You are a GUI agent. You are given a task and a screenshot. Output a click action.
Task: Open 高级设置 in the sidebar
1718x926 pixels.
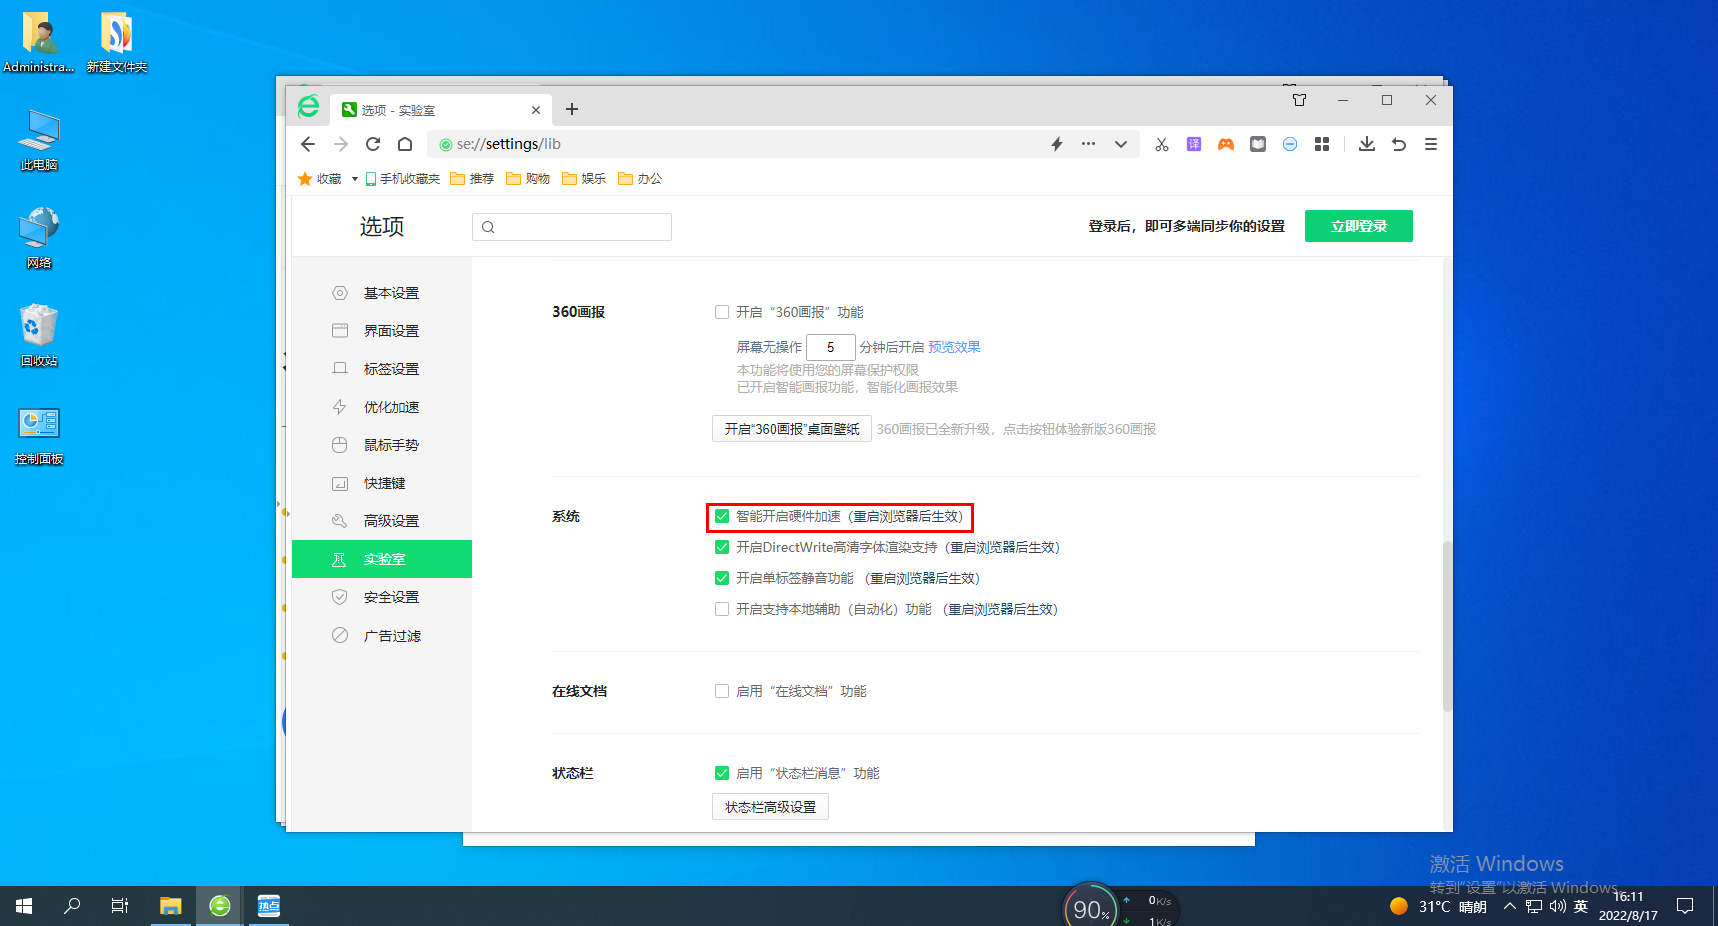tap(382, 521)
